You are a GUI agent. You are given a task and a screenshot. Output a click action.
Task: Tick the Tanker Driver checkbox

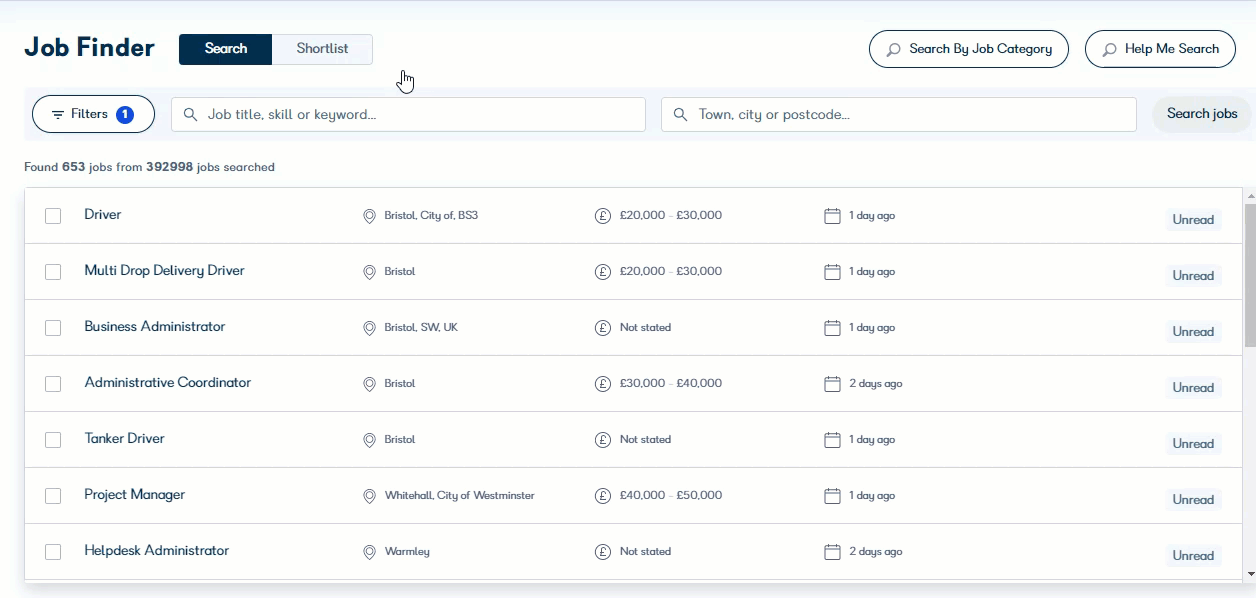53,440
